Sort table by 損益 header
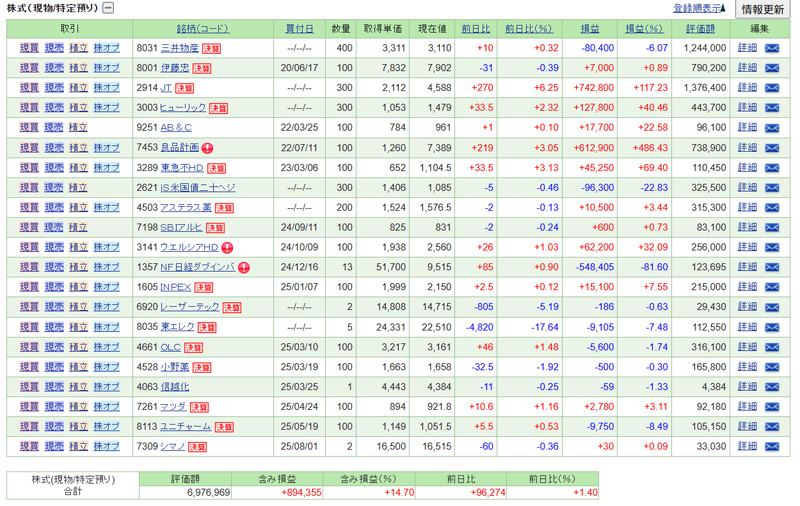Image resolution: width=800 pixels, height=506 pixels. pyautogui.click(x=590, y=29)
